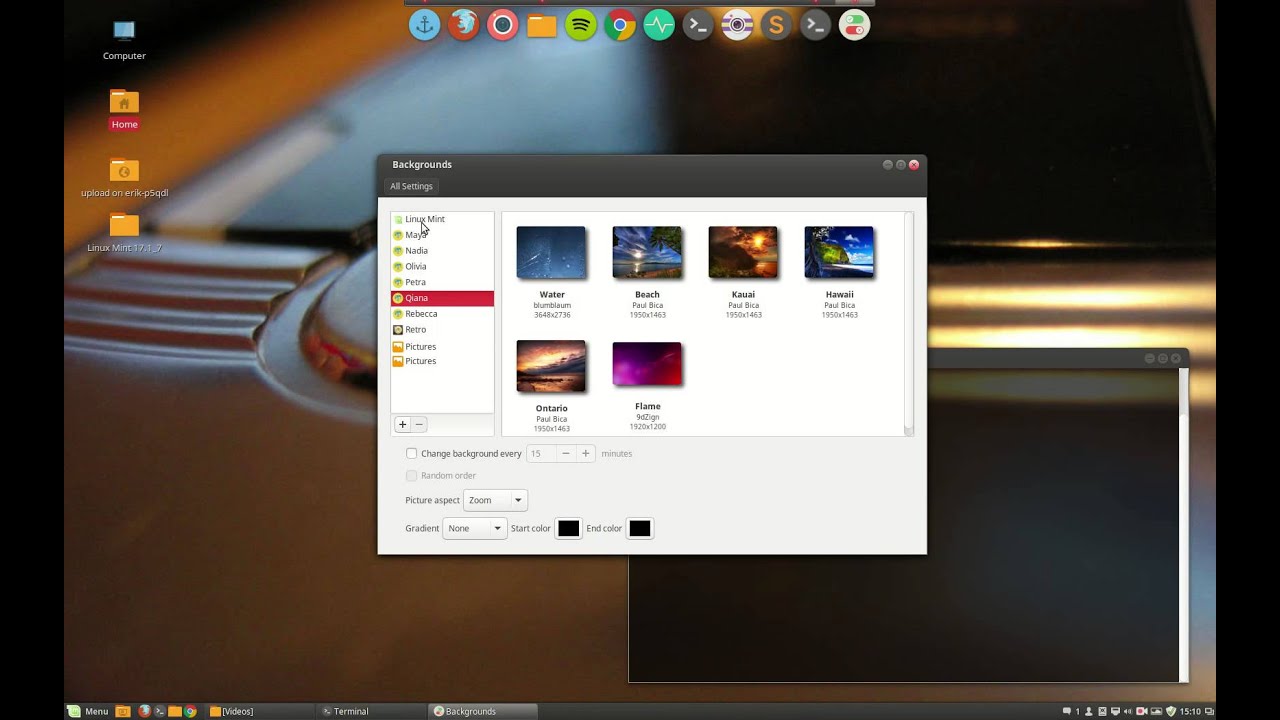
Task: Open Firefox icon in the dock
Action: coord(464,25)
